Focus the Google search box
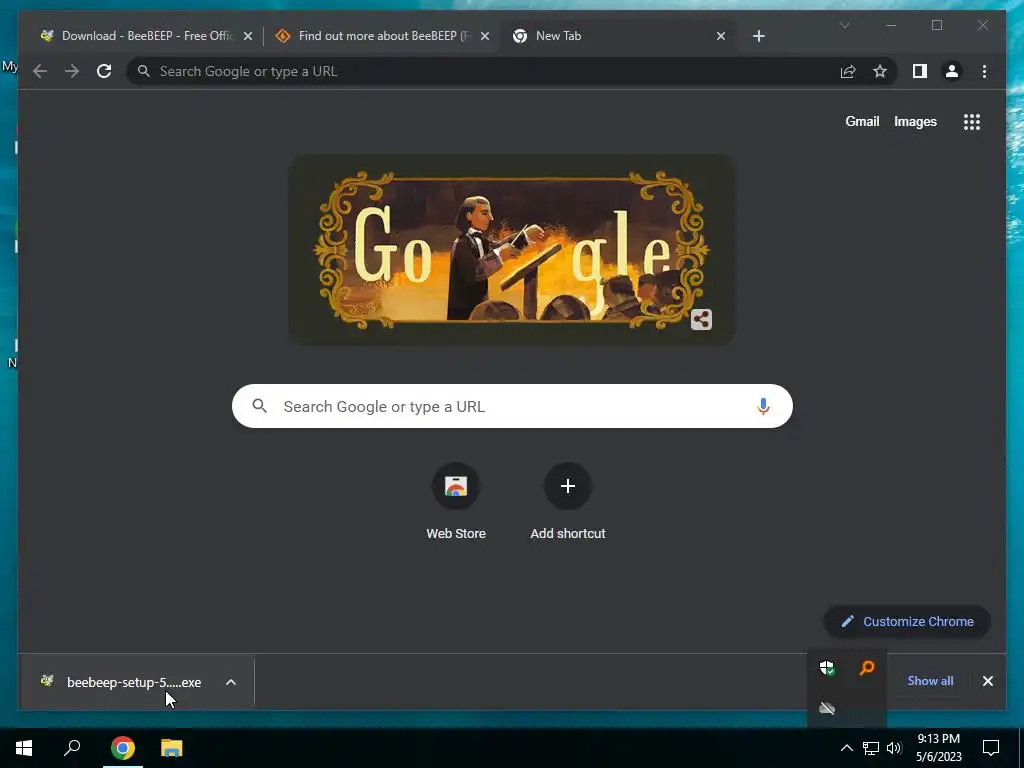The width and height of the screenshot is (1024, 768). coord(512,406)
